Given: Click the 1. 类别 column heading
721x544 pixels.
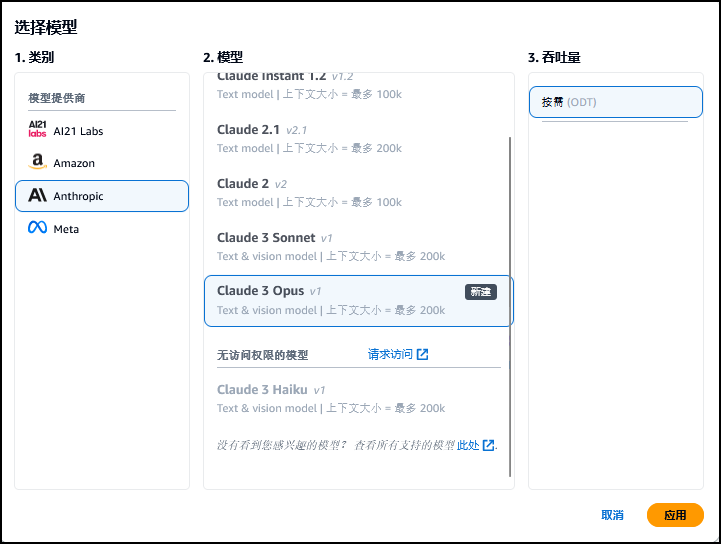Looking at the screenshot, I should tap(34, 57).
